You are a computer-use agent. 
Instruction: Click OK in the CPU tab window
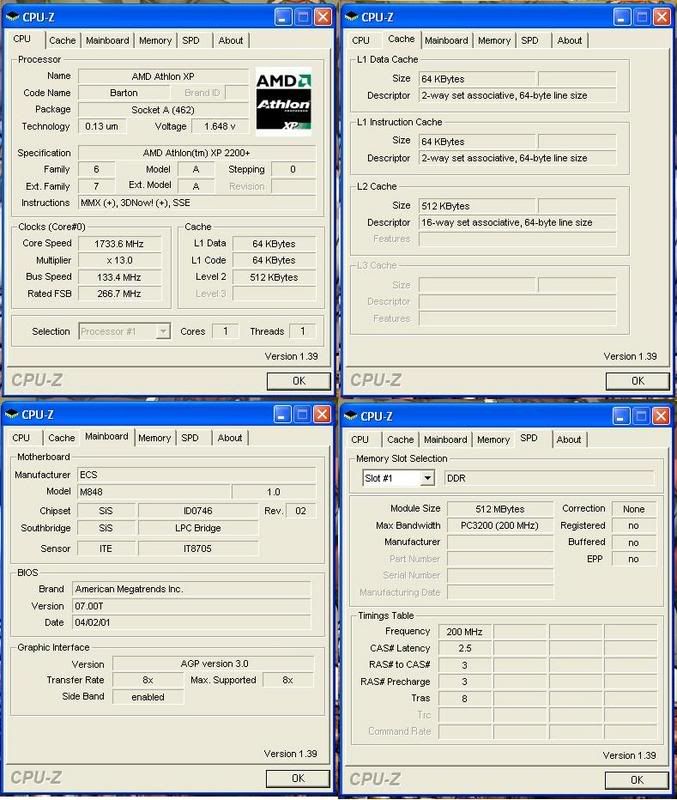(x=298, y=381)
